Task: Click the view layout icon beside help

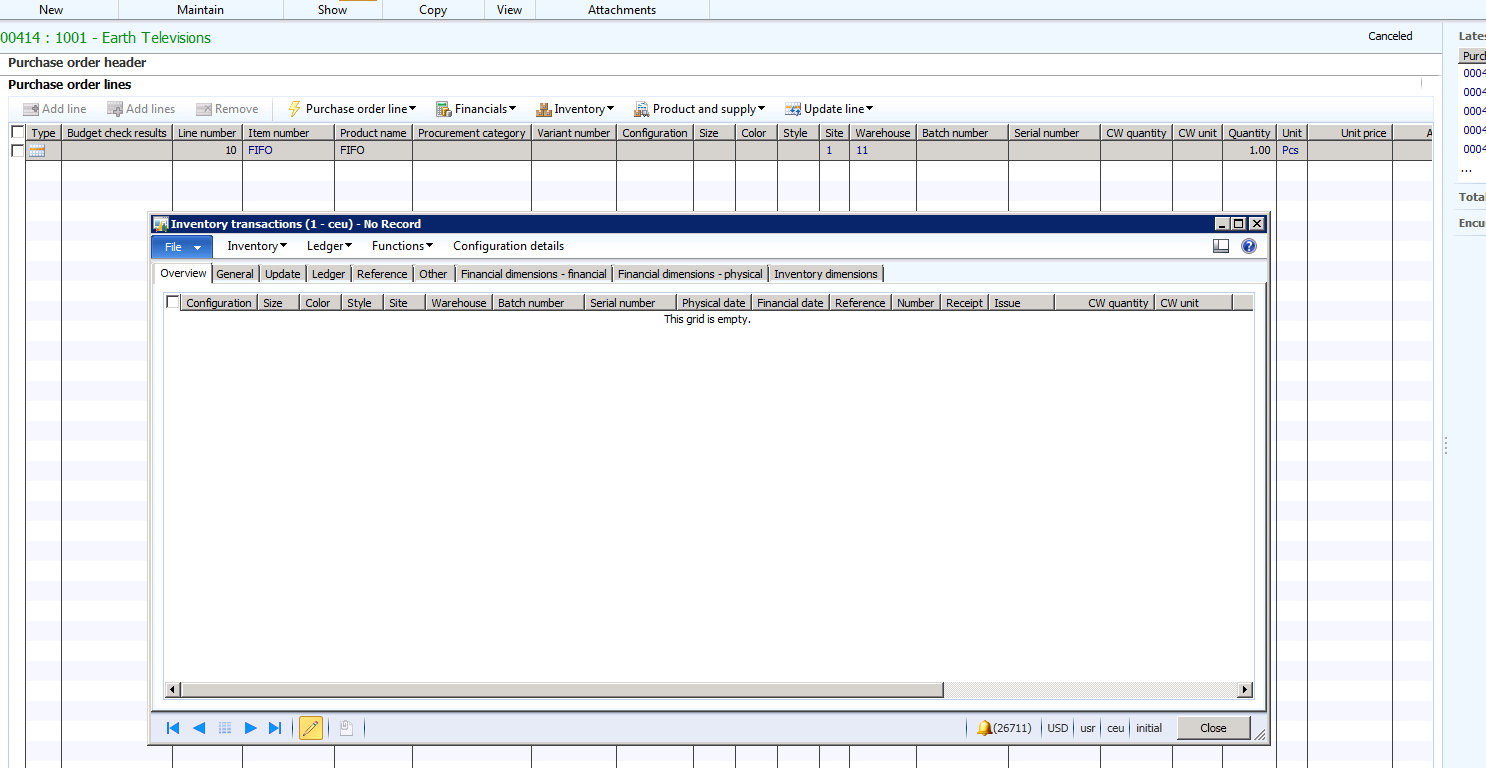Action: tap(1221, 246)
